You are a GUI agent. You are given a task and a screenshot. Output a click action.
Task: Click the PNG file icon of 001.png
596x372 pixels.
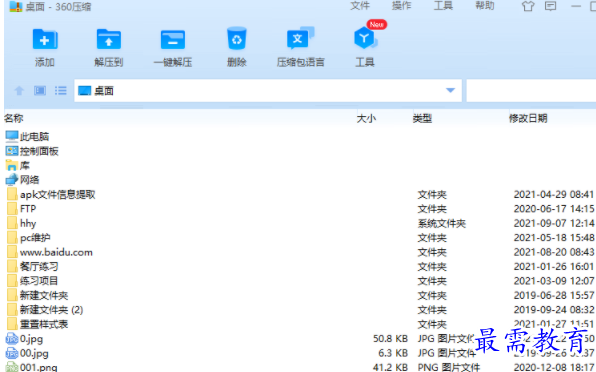(12, 367)
